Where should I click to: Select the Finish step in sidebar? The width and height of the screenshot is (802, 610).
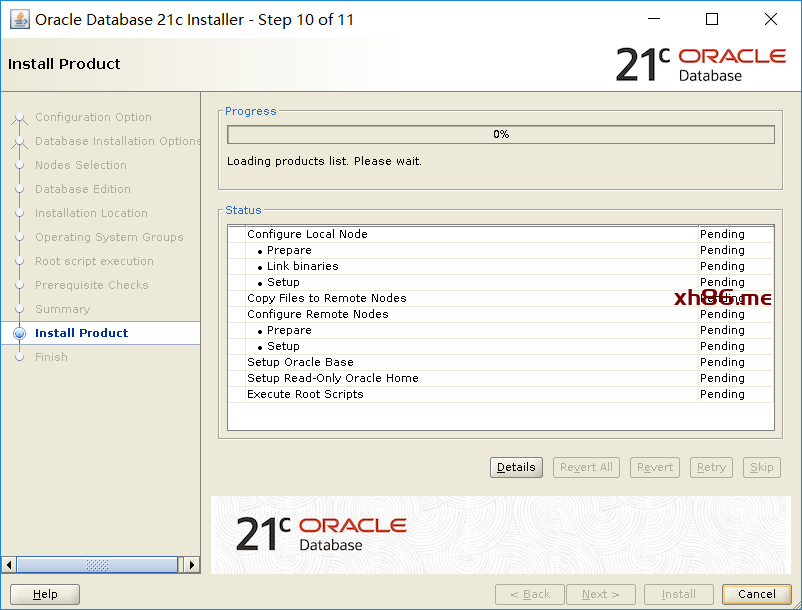pyautogui.click(x=51, y=357)
